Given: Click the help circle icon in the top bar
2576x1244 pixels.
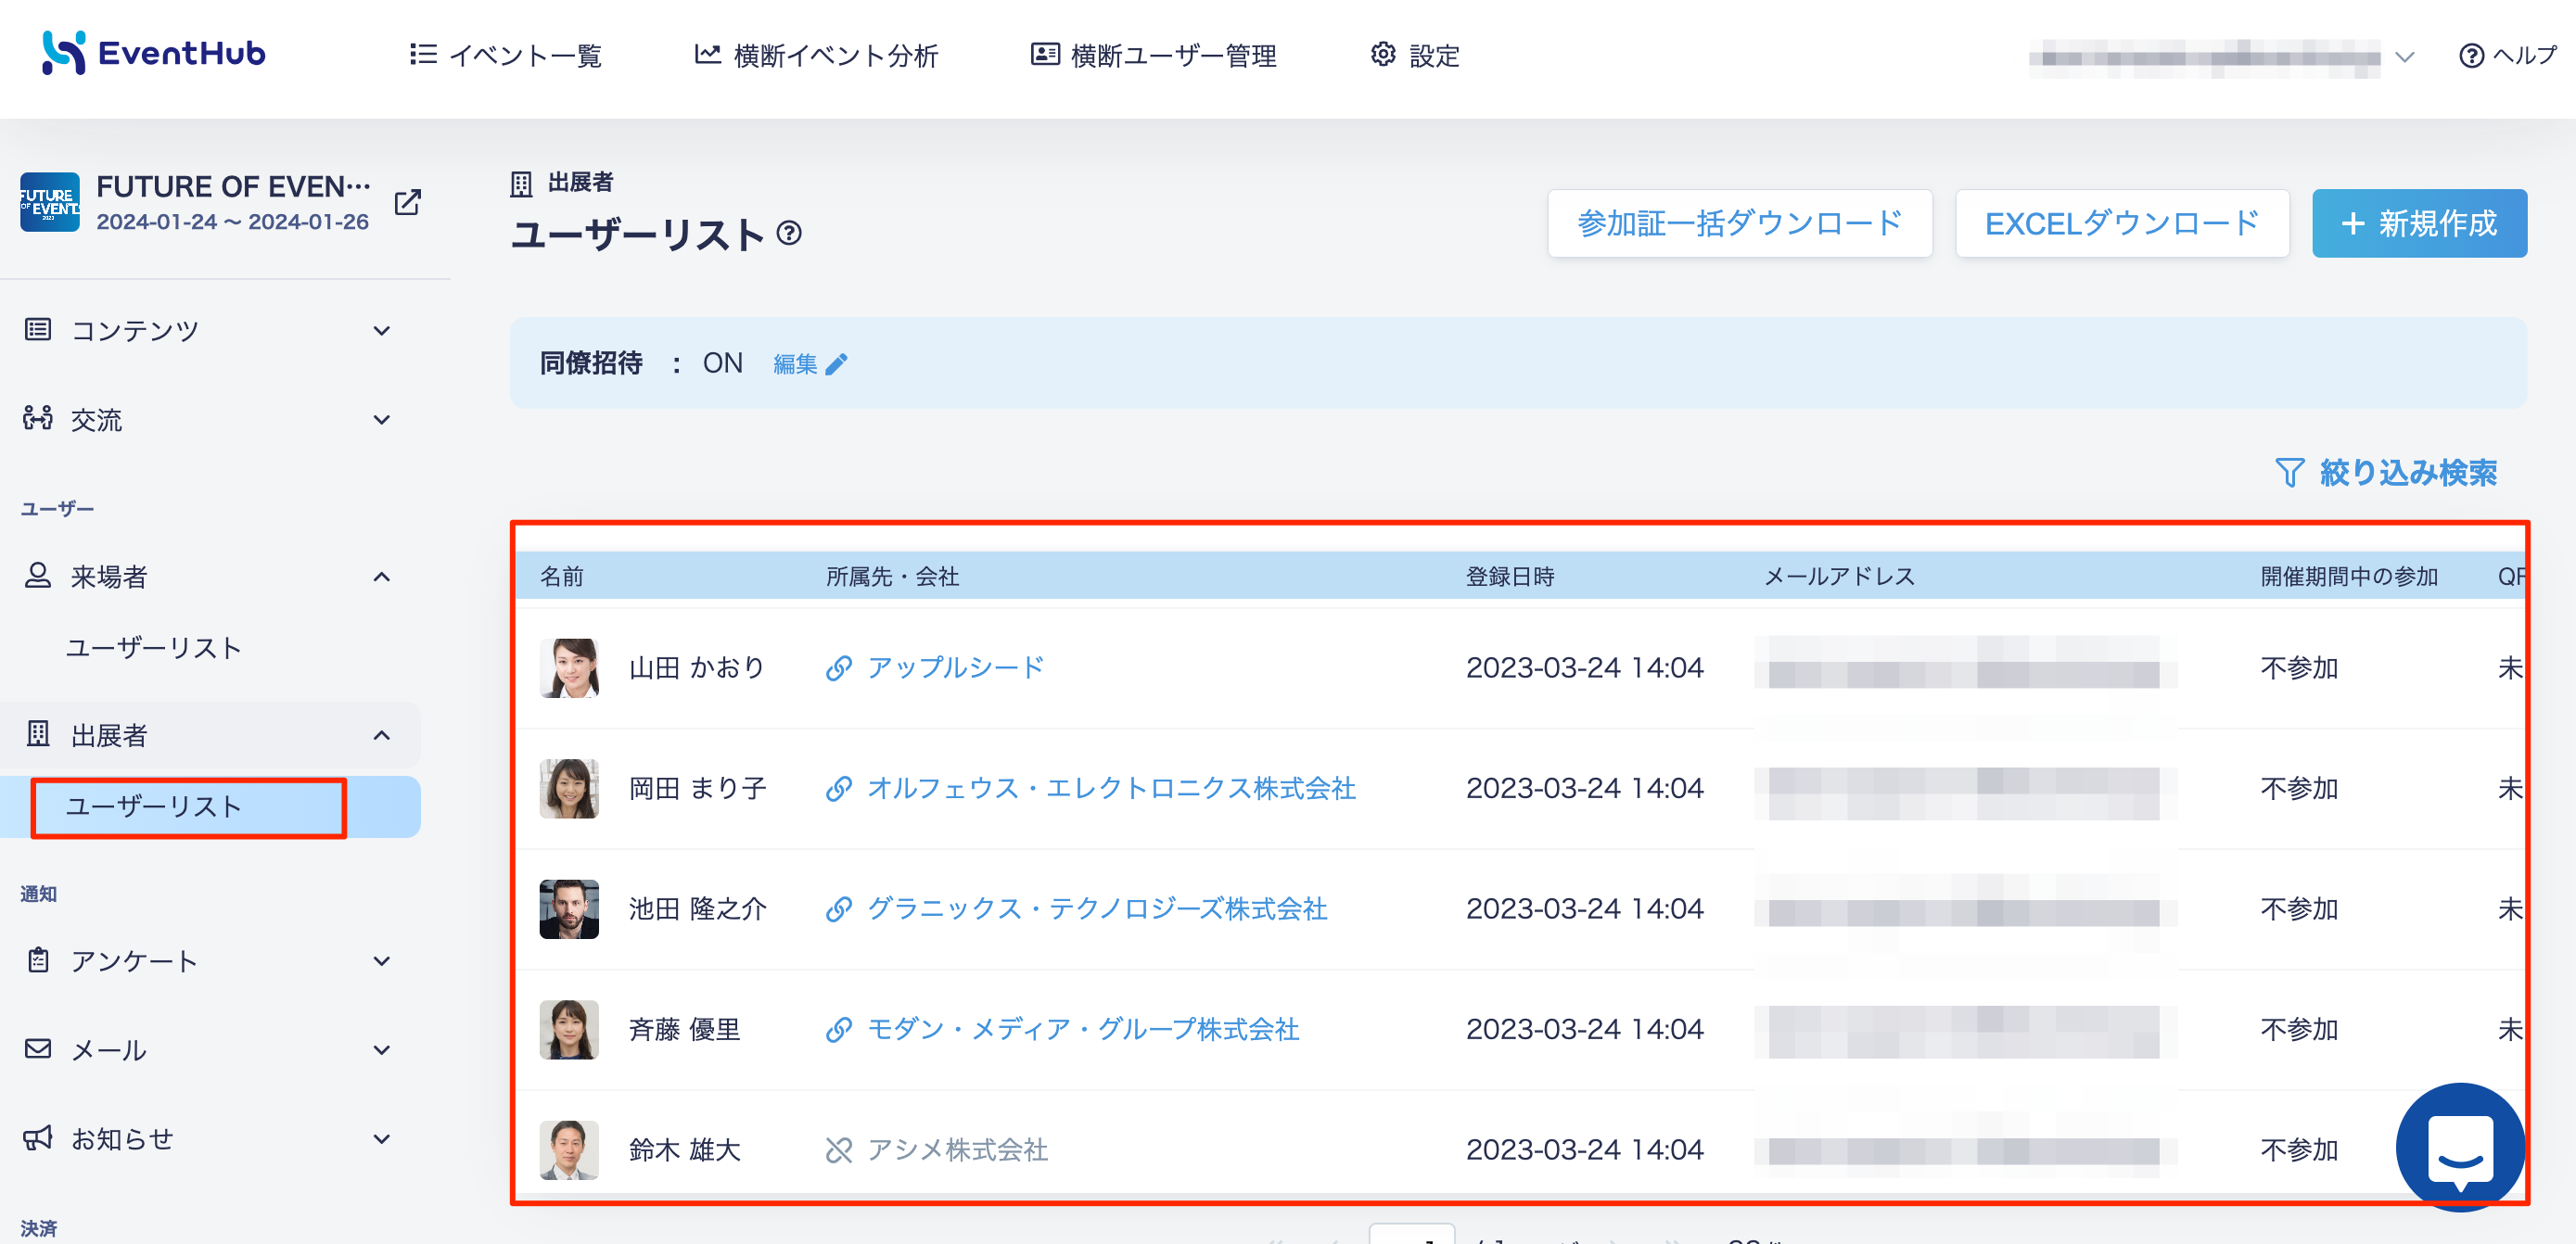Looking at the screenshot, I should [2471, 56].
